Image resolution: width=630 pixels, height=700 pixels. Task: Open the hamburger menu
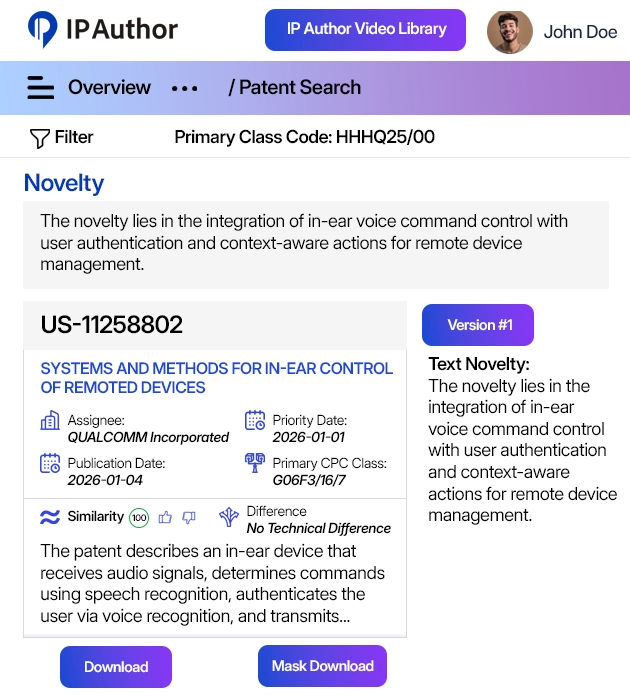(41, 88)
